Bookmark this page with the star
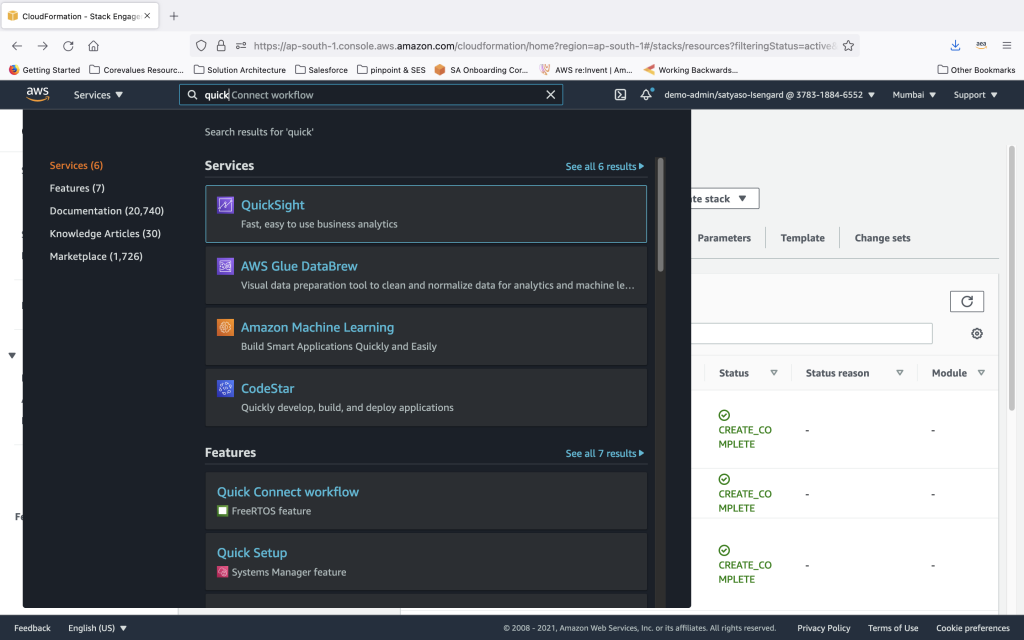Screen dimensions: 1024x640 point(848,46)
